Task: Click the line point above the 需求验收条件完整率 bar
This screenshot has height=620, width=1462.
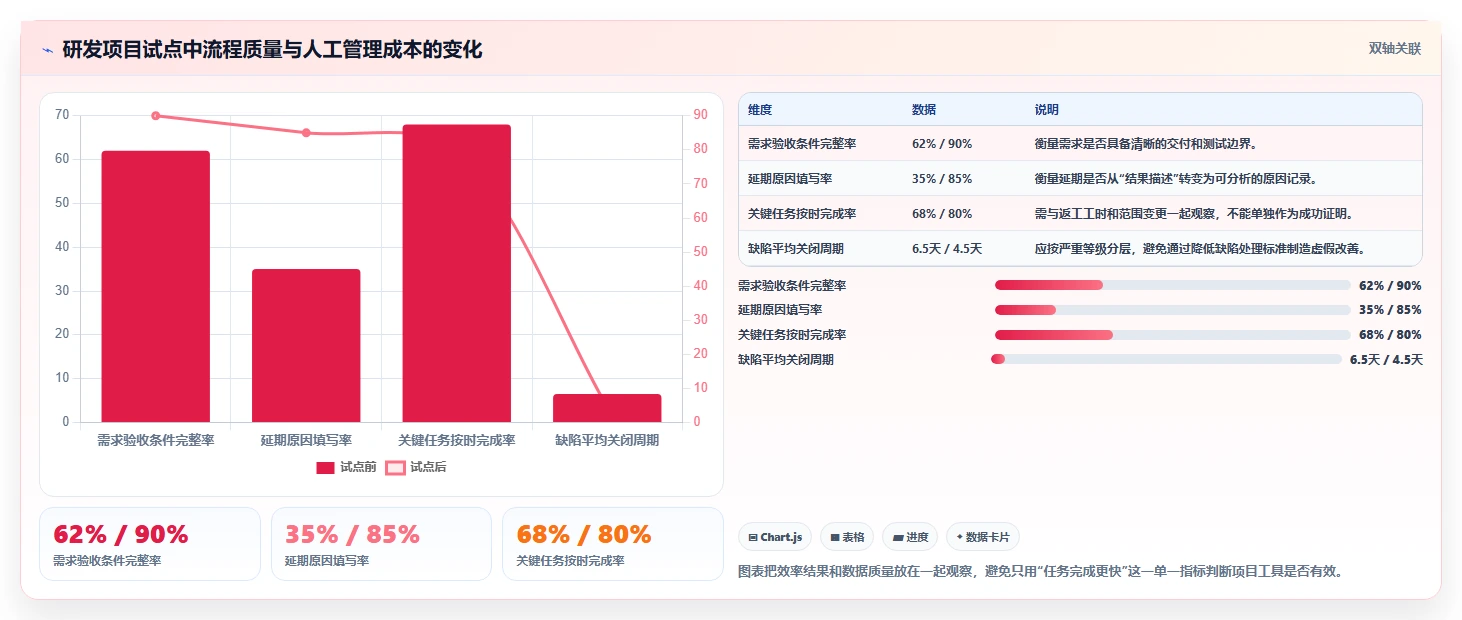Action: point(155,116)
